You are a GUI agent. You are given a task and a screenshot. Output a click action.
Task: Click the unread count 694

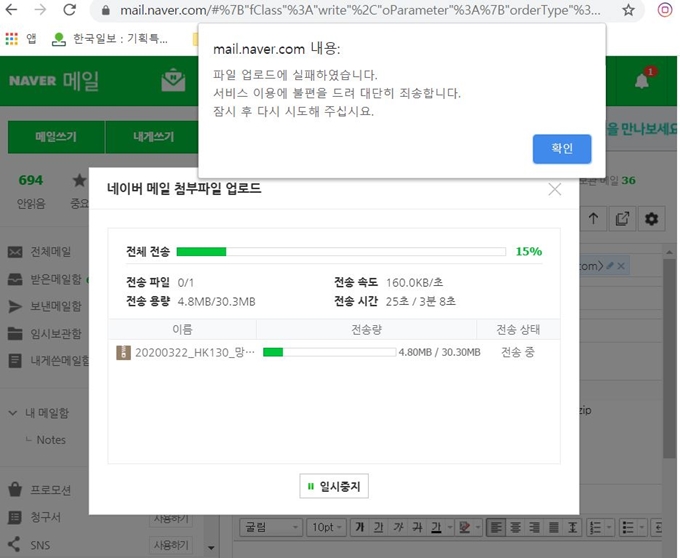coord(31,180)
